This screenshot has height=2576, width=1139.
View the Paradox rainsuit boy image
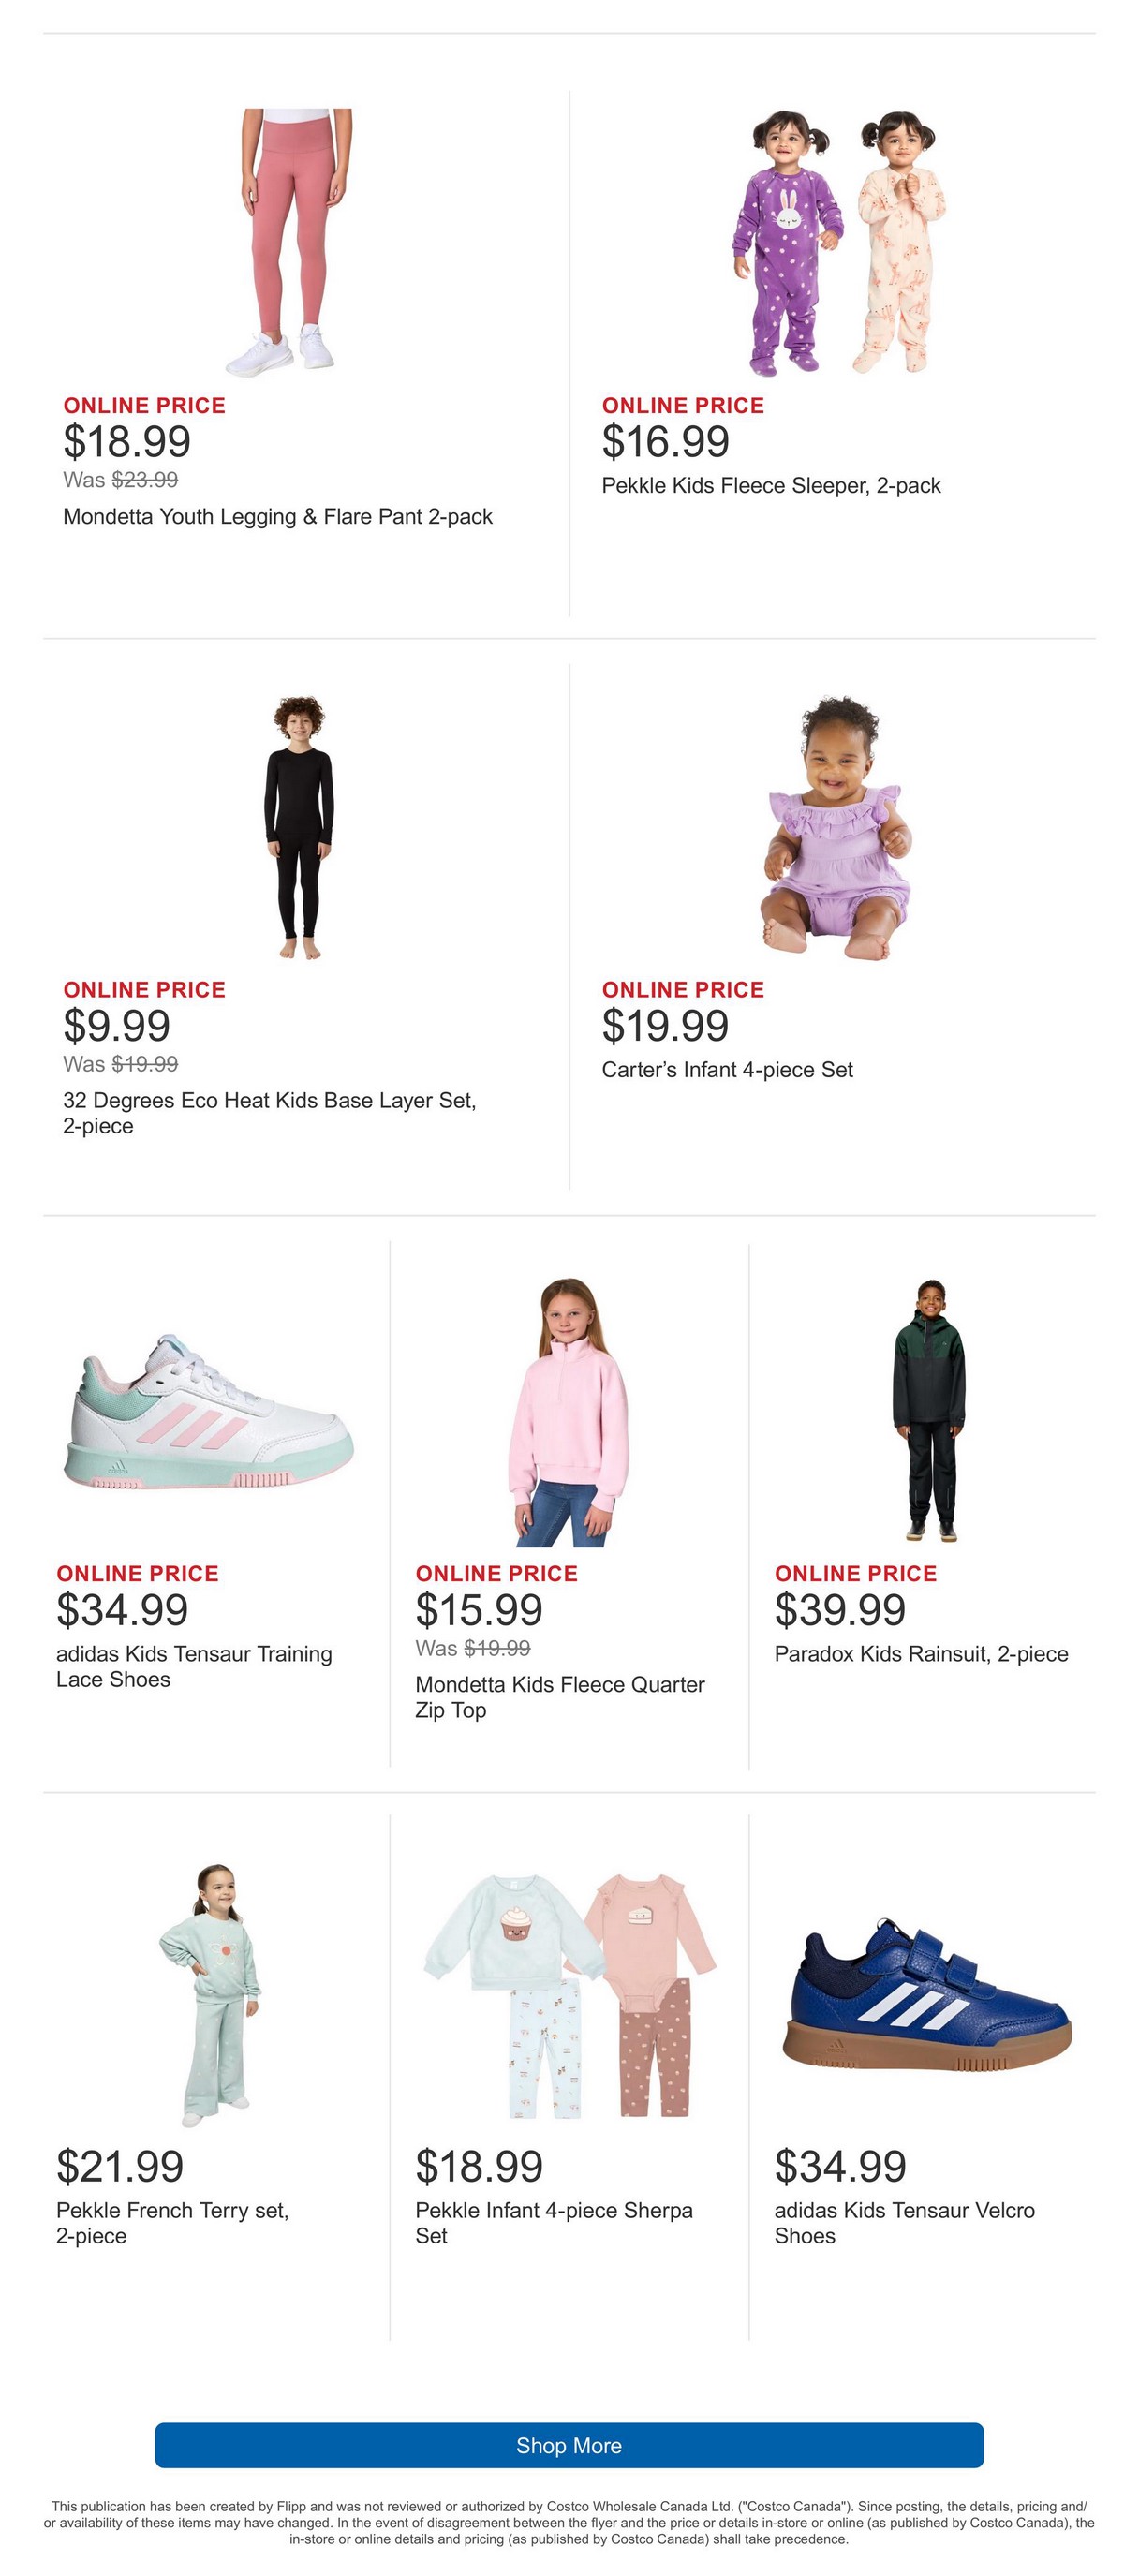pos(929,1410)
